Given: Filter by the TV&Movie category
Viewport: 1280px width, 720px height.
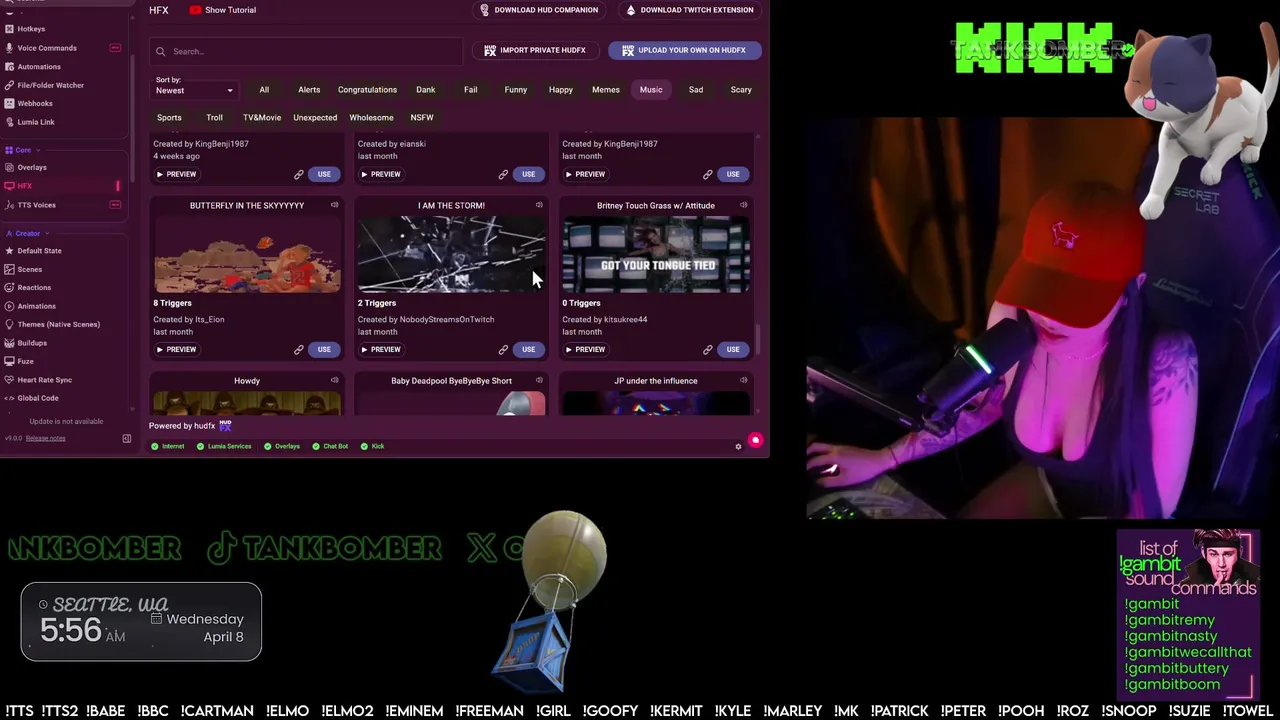Looking at the screenshot, I should 262,117.
